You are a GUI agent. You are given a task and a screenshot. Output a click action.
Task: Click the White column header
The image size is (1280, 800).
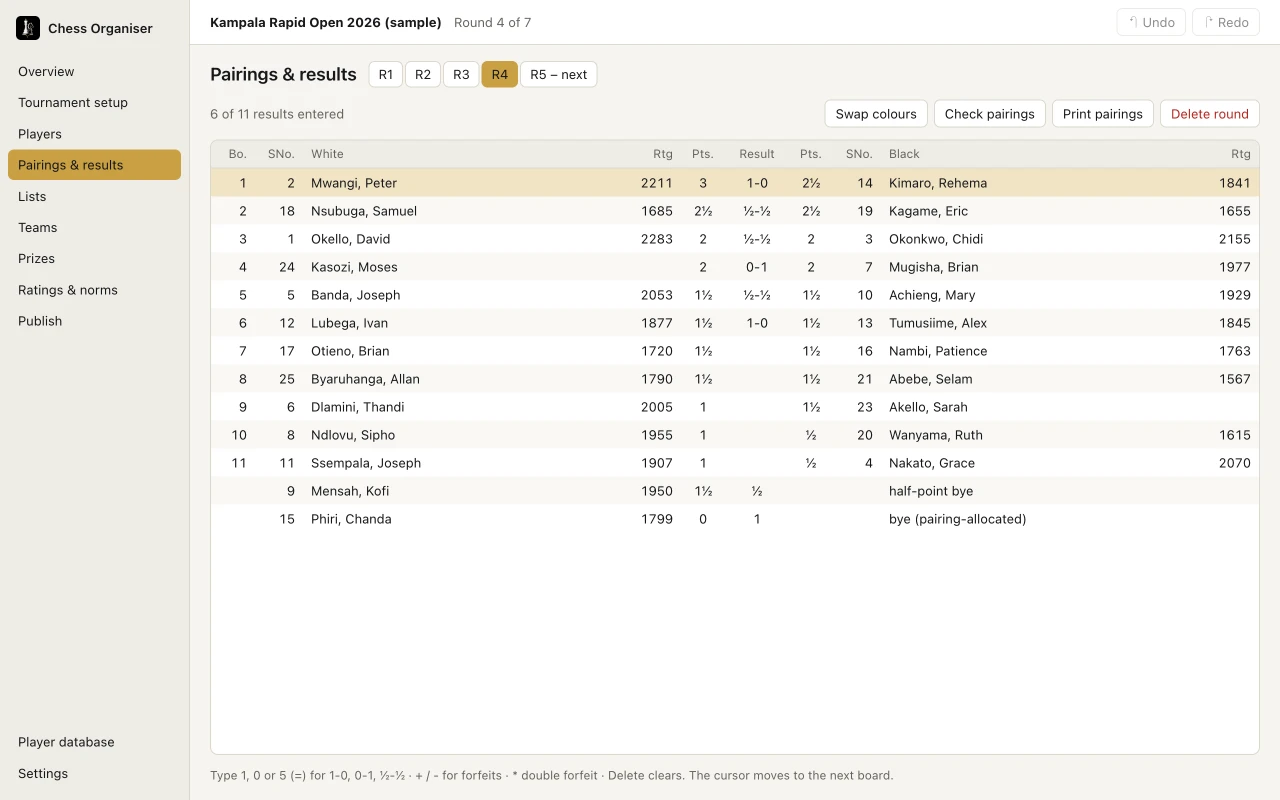pyautogui.click(x=327, y=154)
